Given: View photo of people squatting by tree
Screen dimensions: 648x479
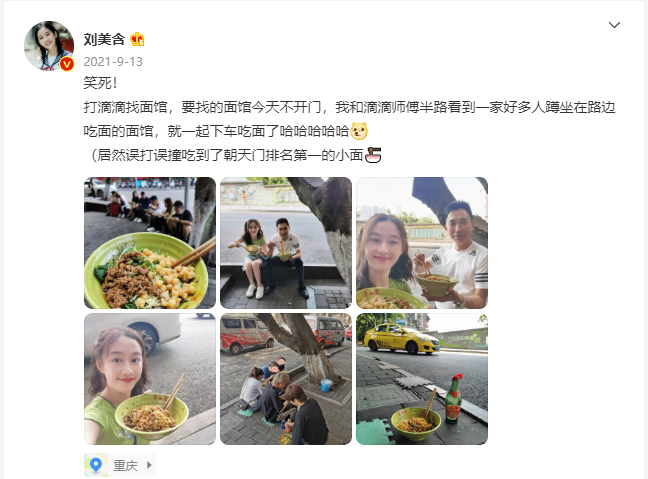Looking at the screenshot, I should (286, 379).
